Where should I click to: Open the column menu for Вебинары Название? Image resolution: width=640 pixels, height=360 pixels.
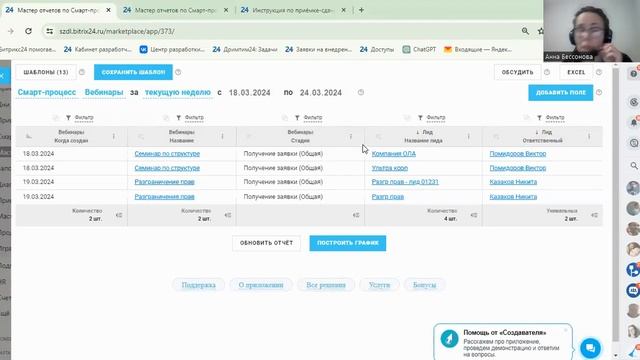point(222,136)
